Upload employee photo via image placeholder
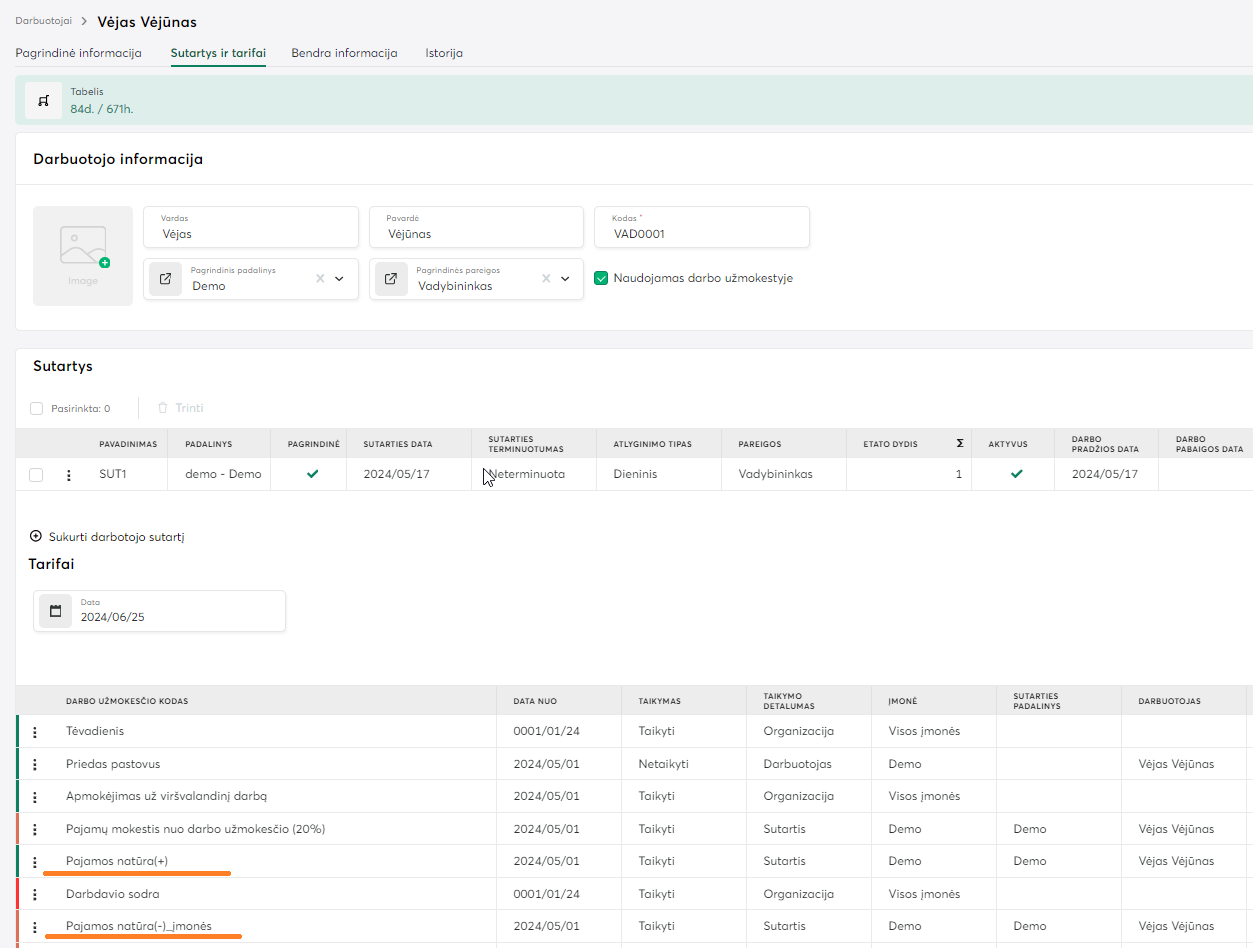This screenshot has height=948, width=1253. [x=83, y=255]
